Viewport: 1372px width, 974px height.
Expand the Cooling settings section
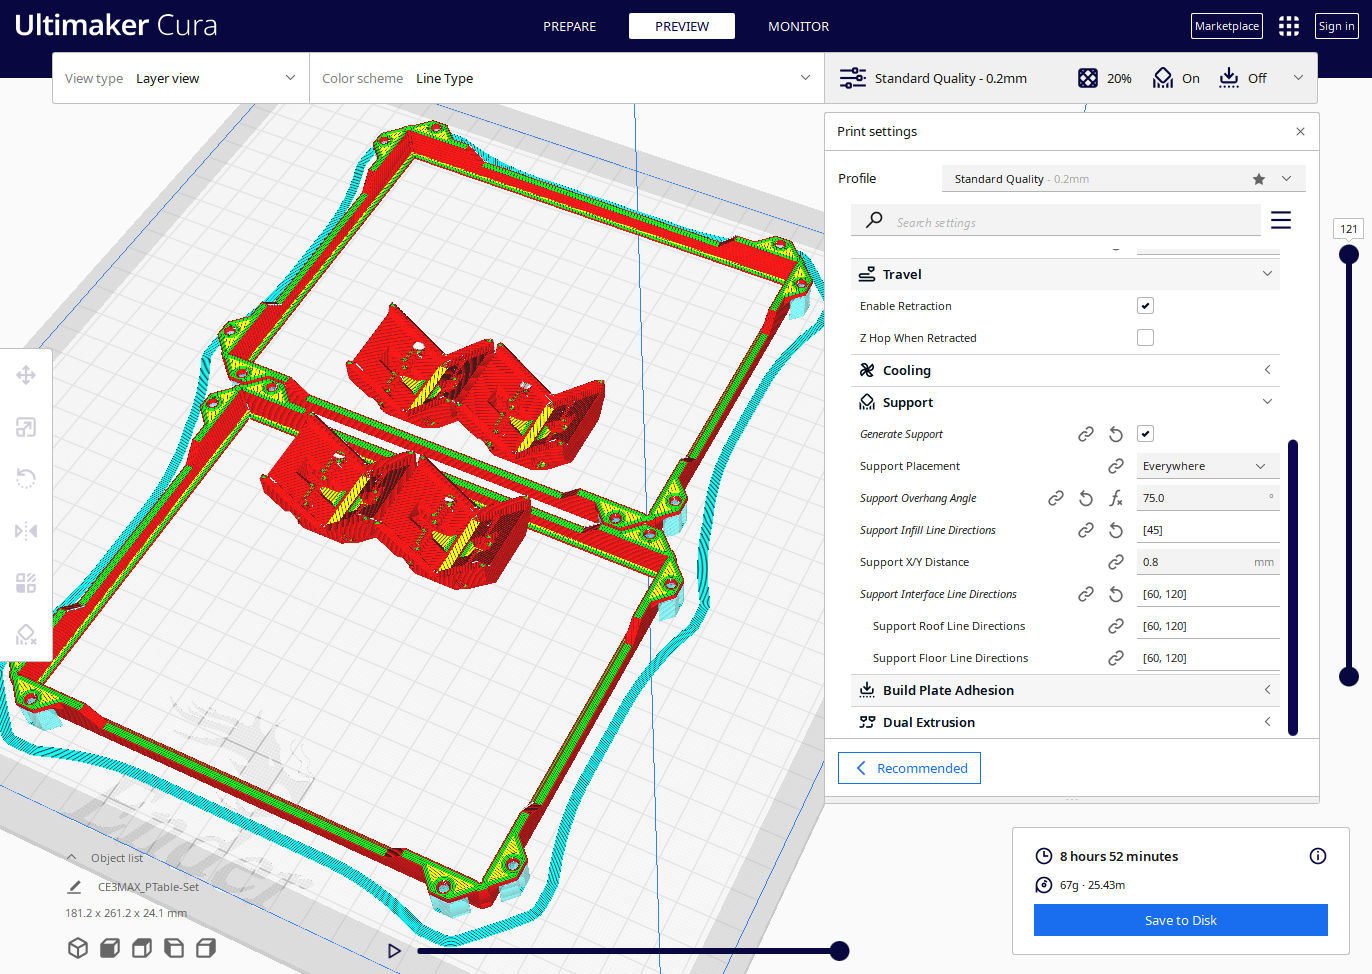click(1065, 370)
